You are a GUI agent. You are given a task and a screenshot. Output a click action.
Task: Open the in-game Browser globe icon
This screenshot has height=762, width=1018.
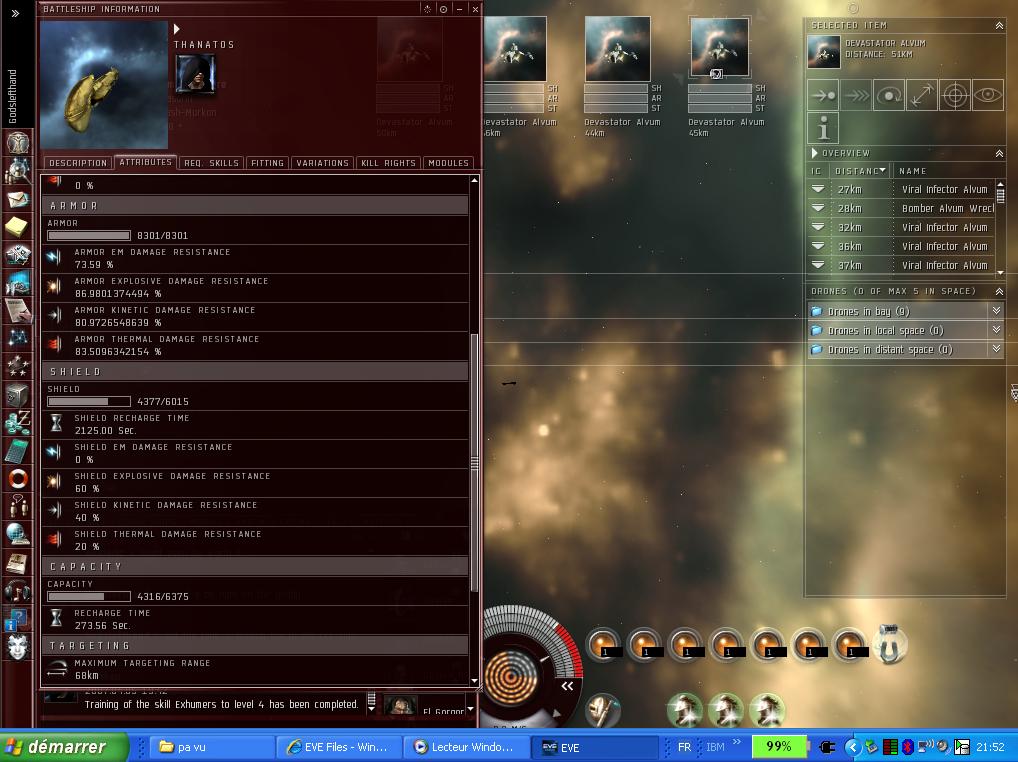(x=18, y=534)
